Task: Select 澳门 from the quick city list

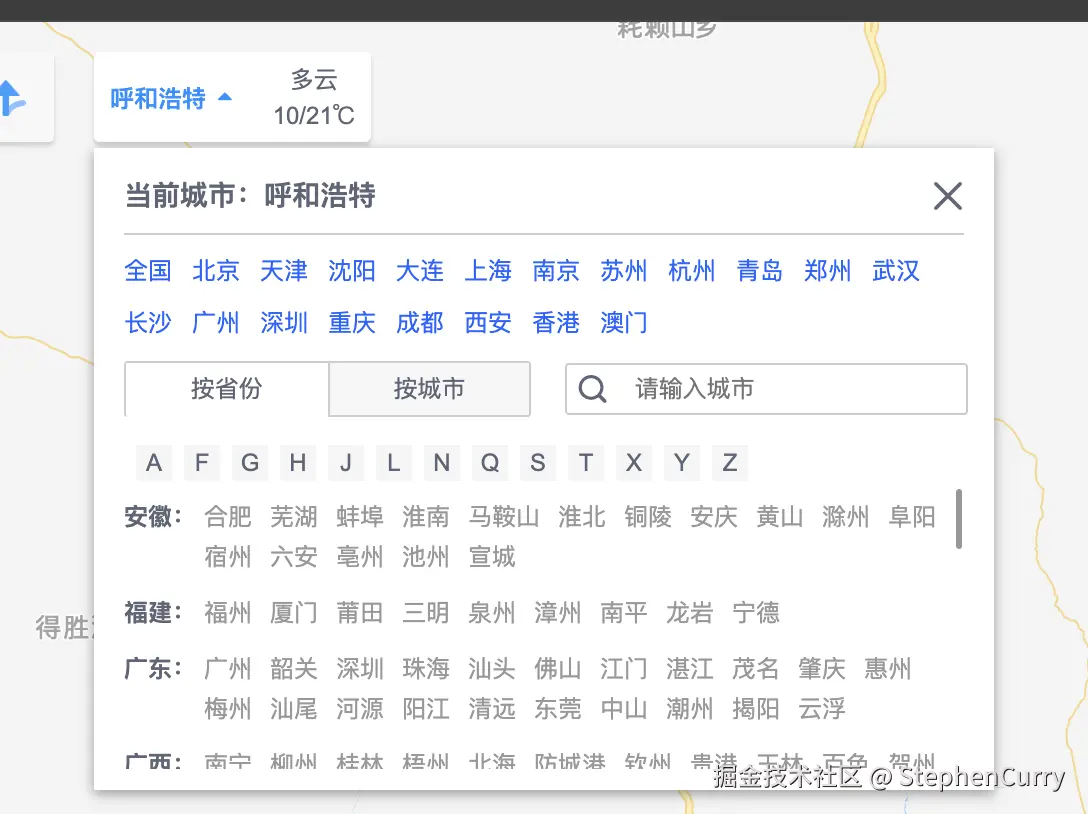Action: pyautogui.click(x=623, y=323)
